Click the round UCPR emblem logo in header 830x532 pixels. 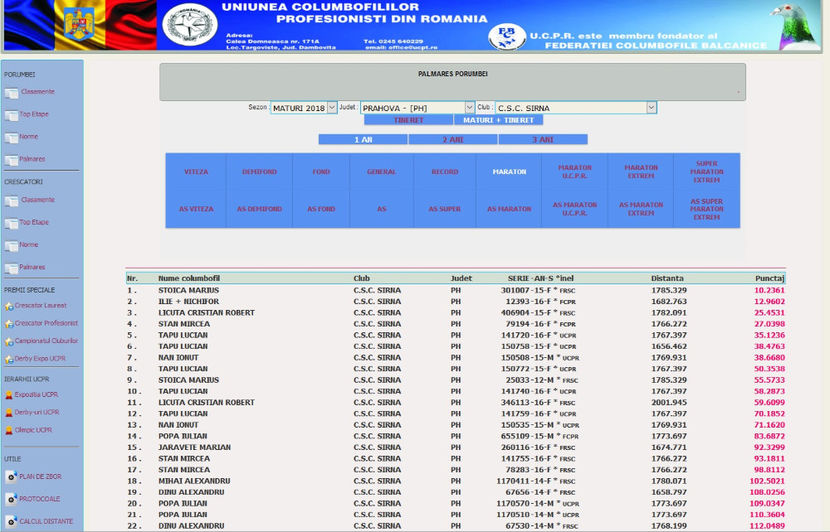coord(189,27)
